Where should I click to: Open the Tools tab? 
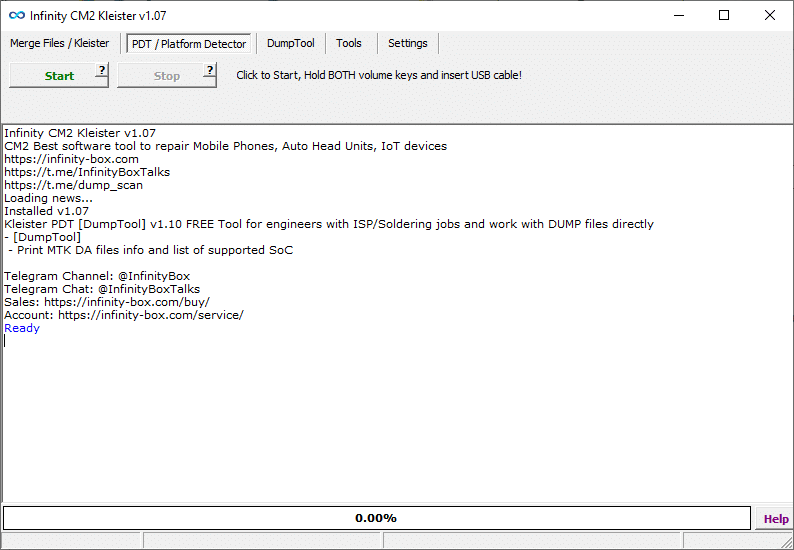349,44
